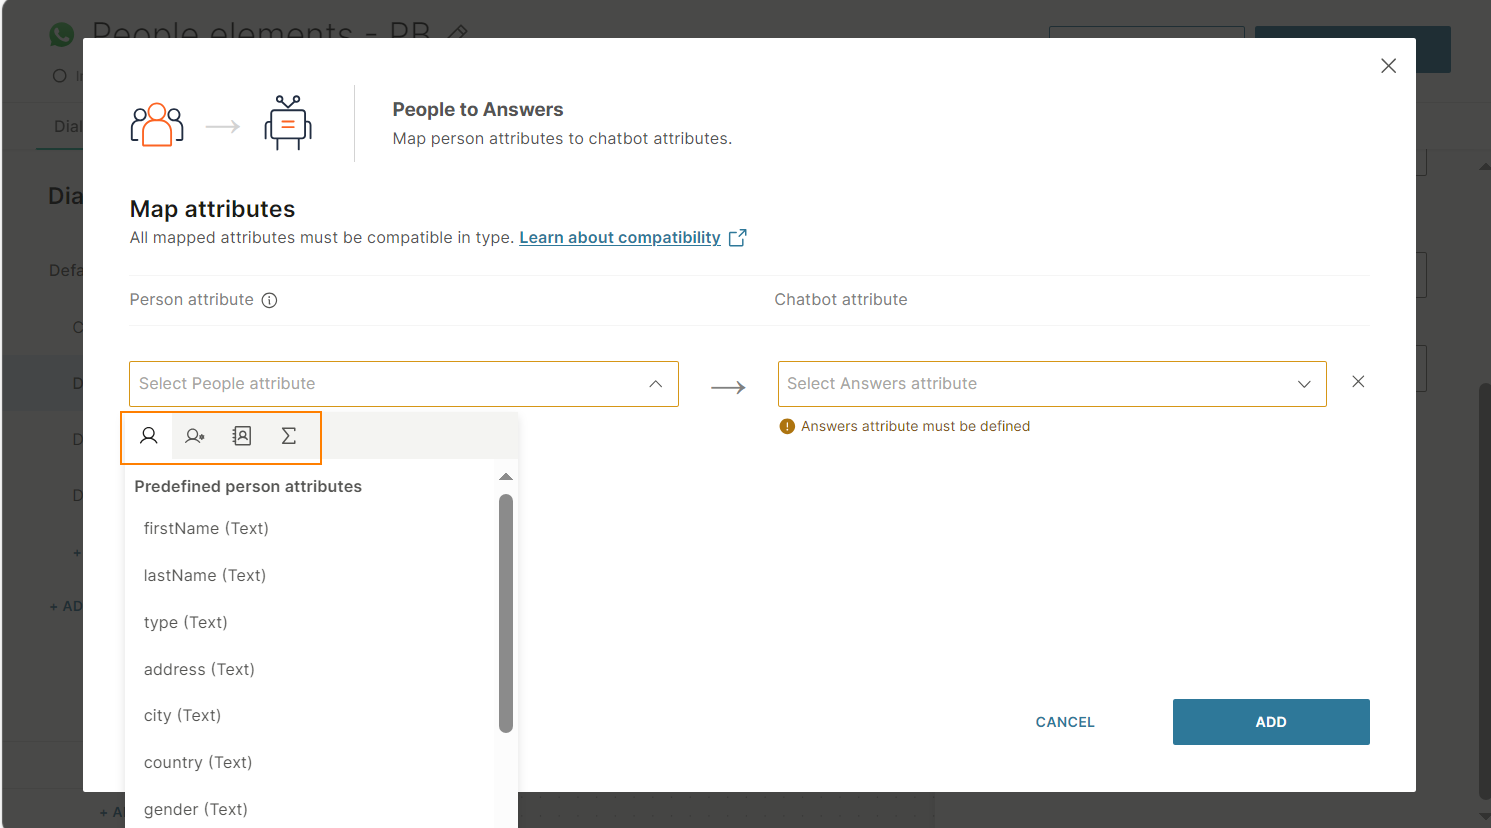Select city (Text) option
Image resolution: width=1491 pixels, height=828 pixels.
point(182,715)
